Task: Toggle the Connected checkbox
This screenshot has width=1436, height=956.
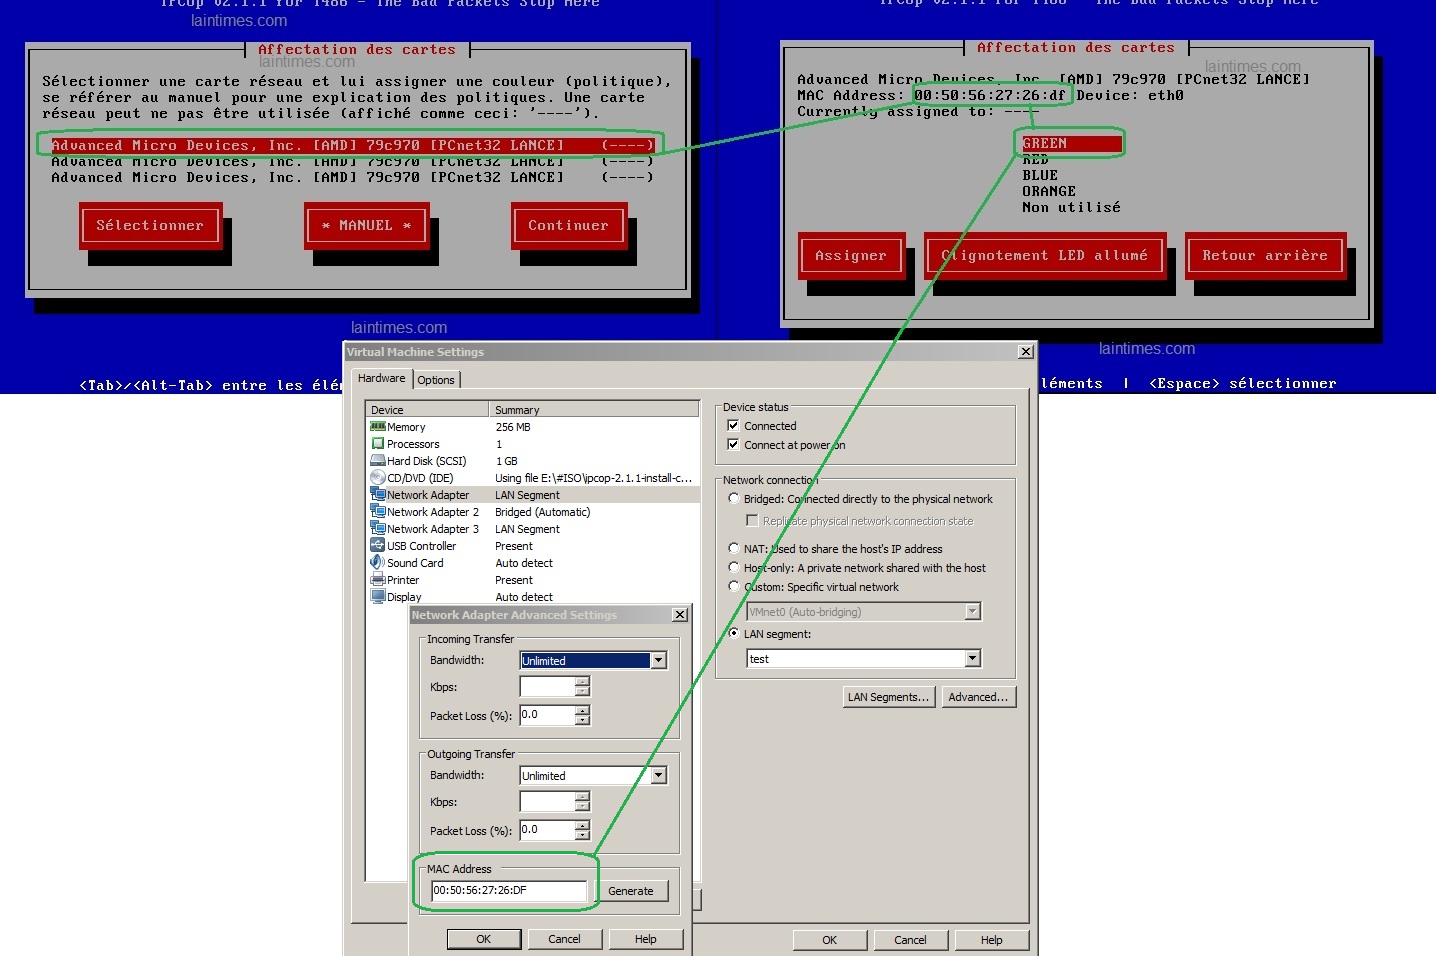Action: [x=733, y=426]
